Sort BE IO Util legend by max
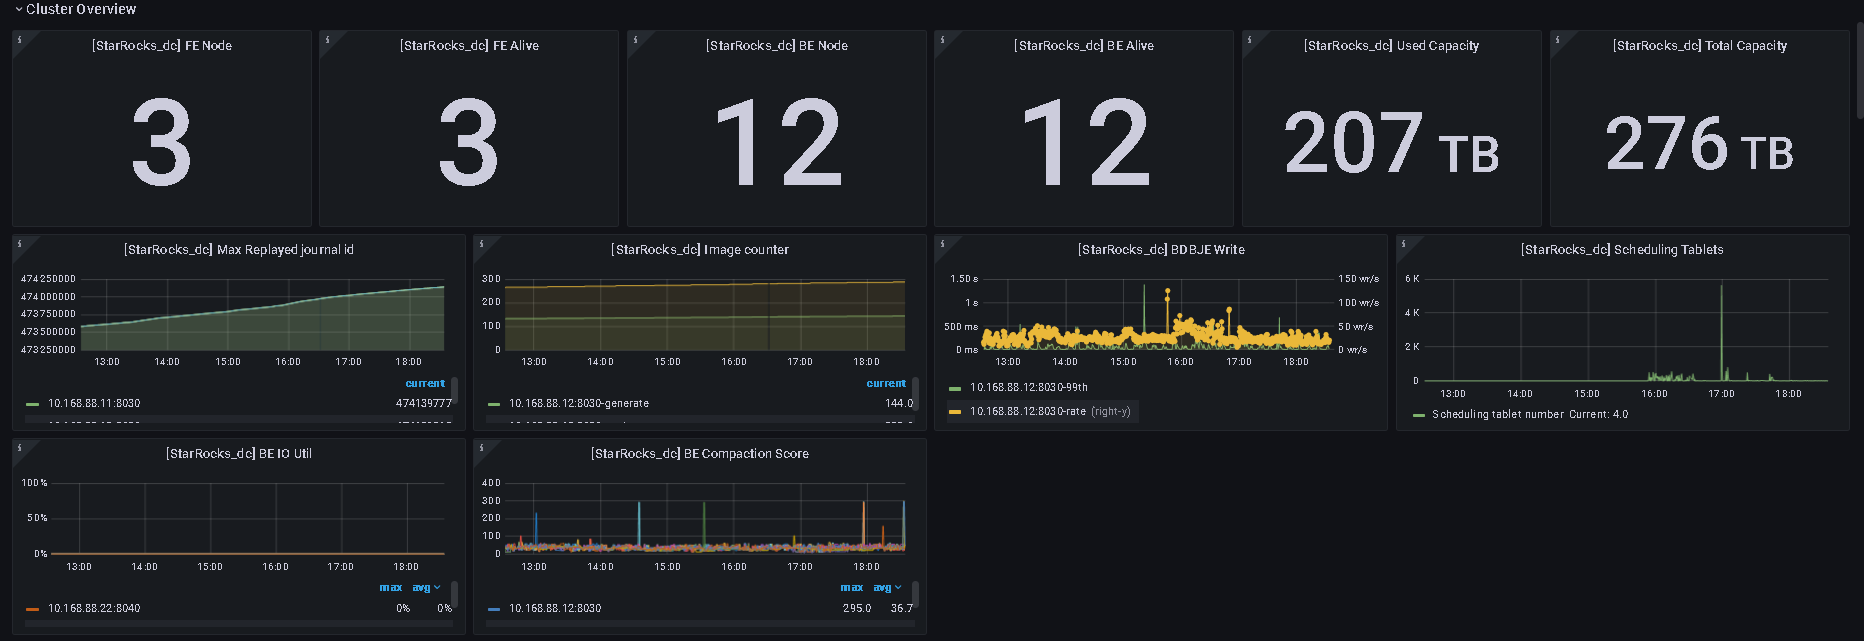The width and height of the screenshot is (1864, 641). 391,588
